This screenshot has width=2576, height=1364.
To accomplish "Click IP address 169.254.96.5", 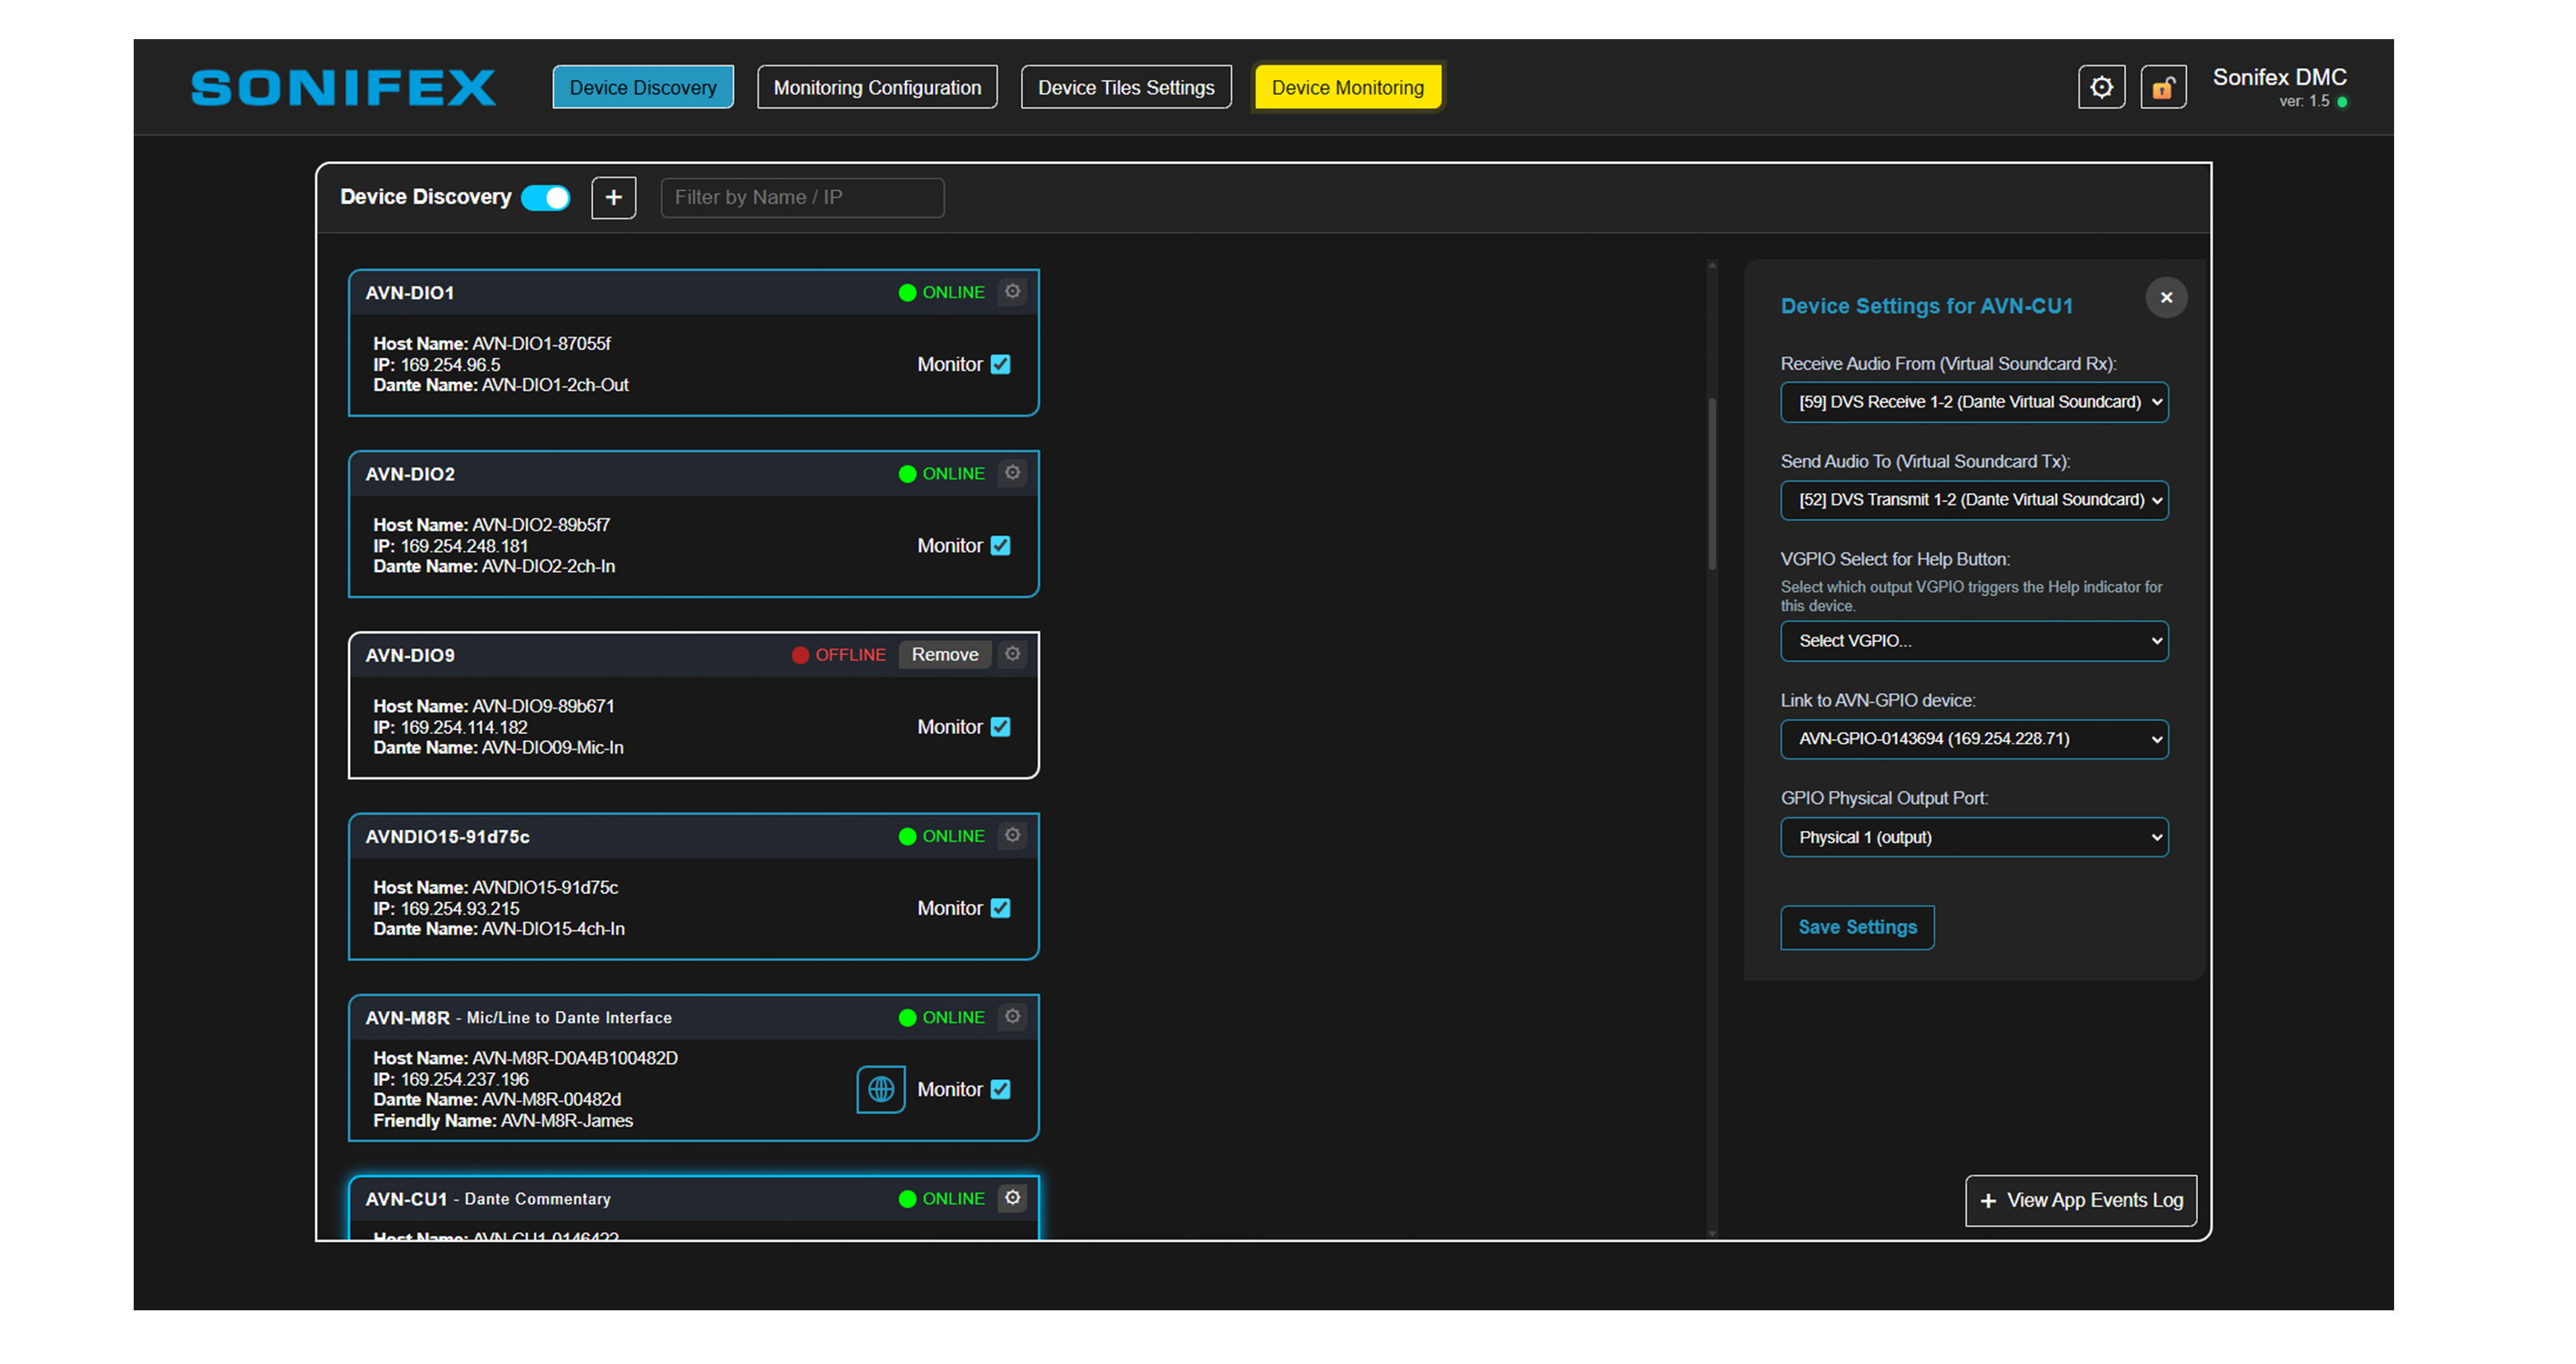I will 450,365.
